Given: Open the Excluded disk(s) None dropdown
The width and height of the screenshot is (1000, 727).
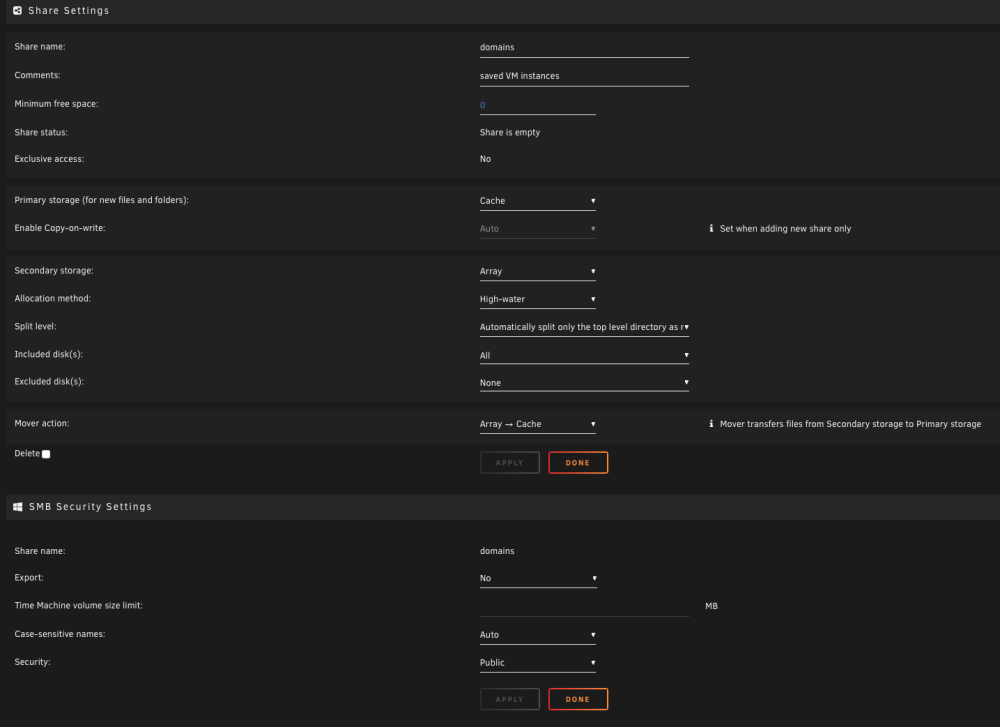Looking at the screenshot, I should click(x=584, y=383).
